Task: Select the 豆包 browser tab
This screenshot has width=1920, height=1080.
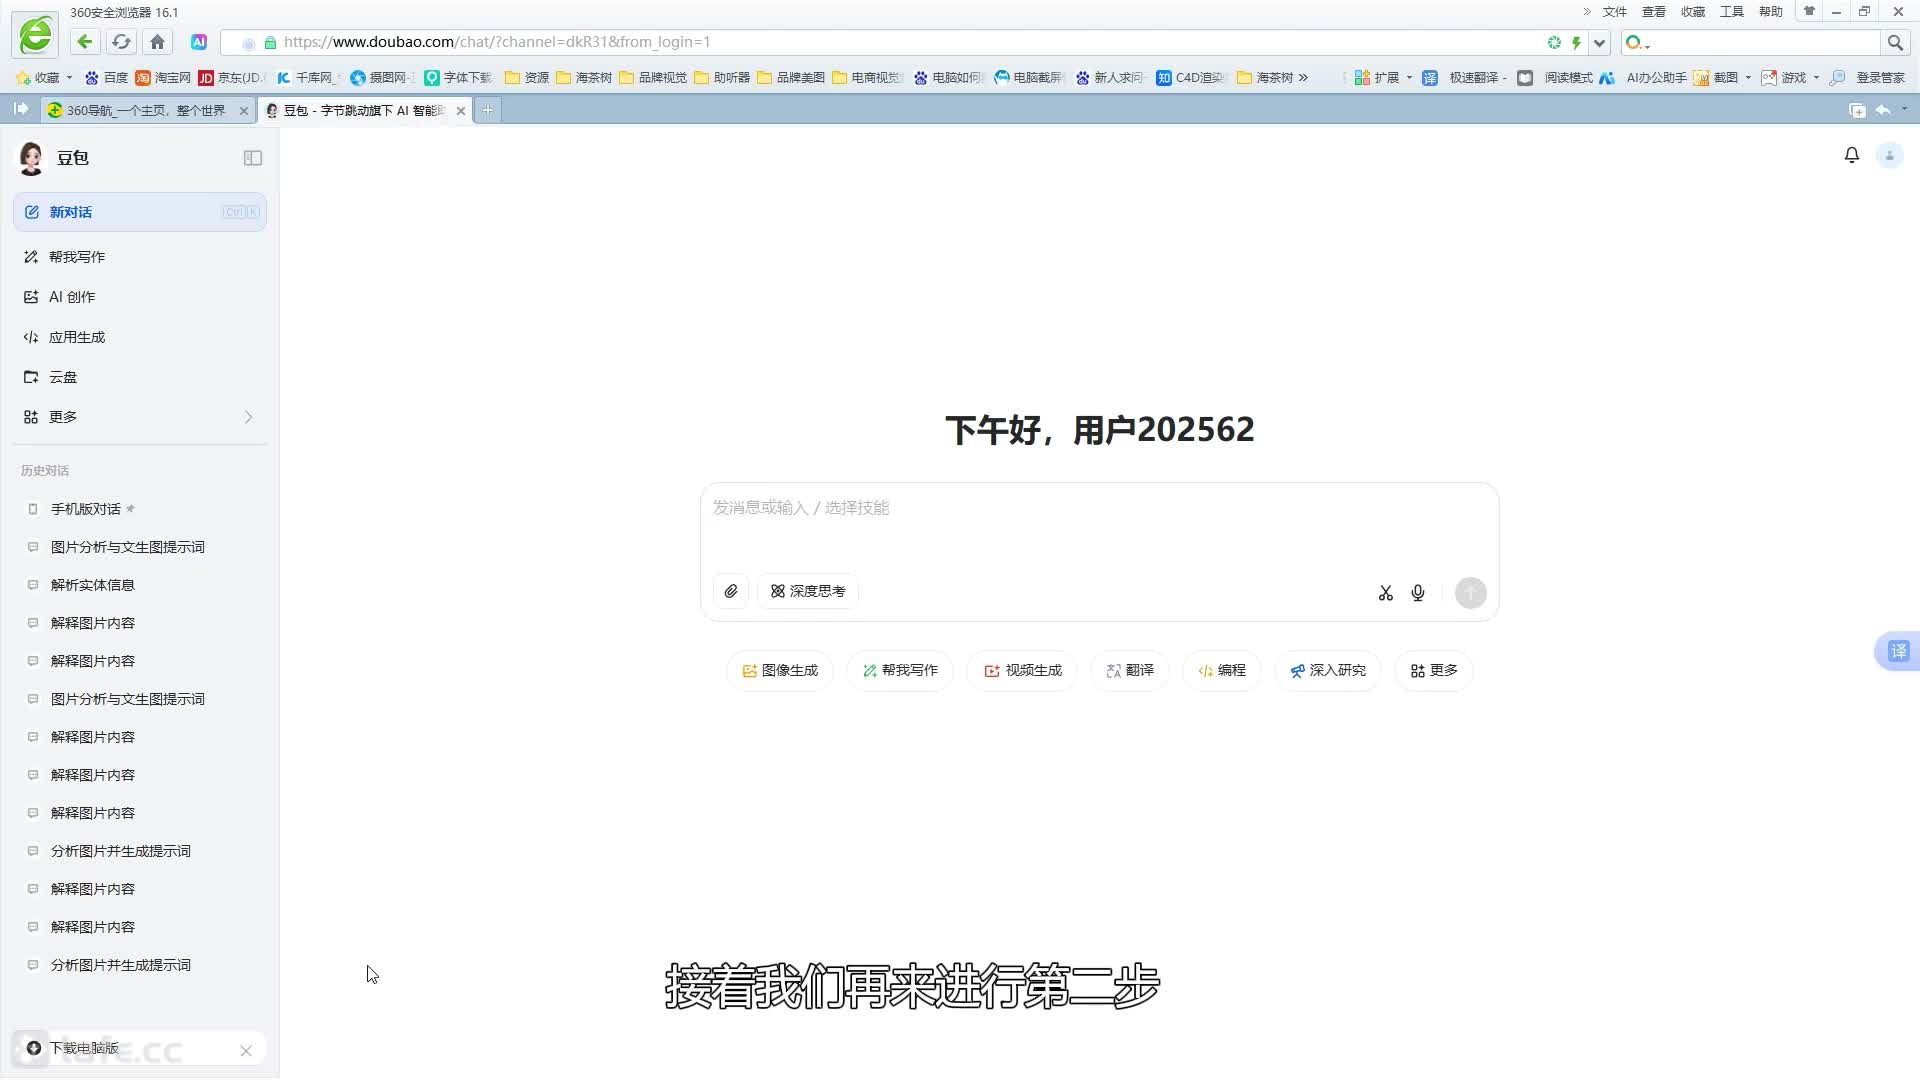Action: 363,110
